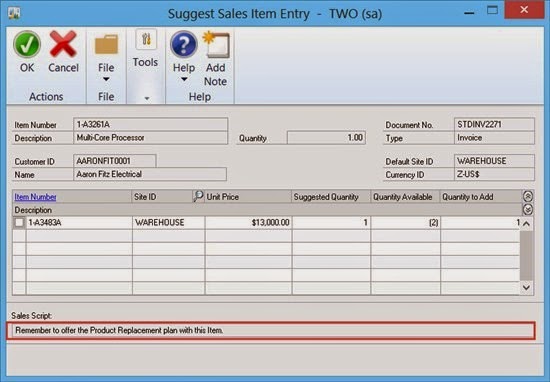Click the Quantity Available column header
The height and width of the screenshot is (382, 550).
pos(405,197)
